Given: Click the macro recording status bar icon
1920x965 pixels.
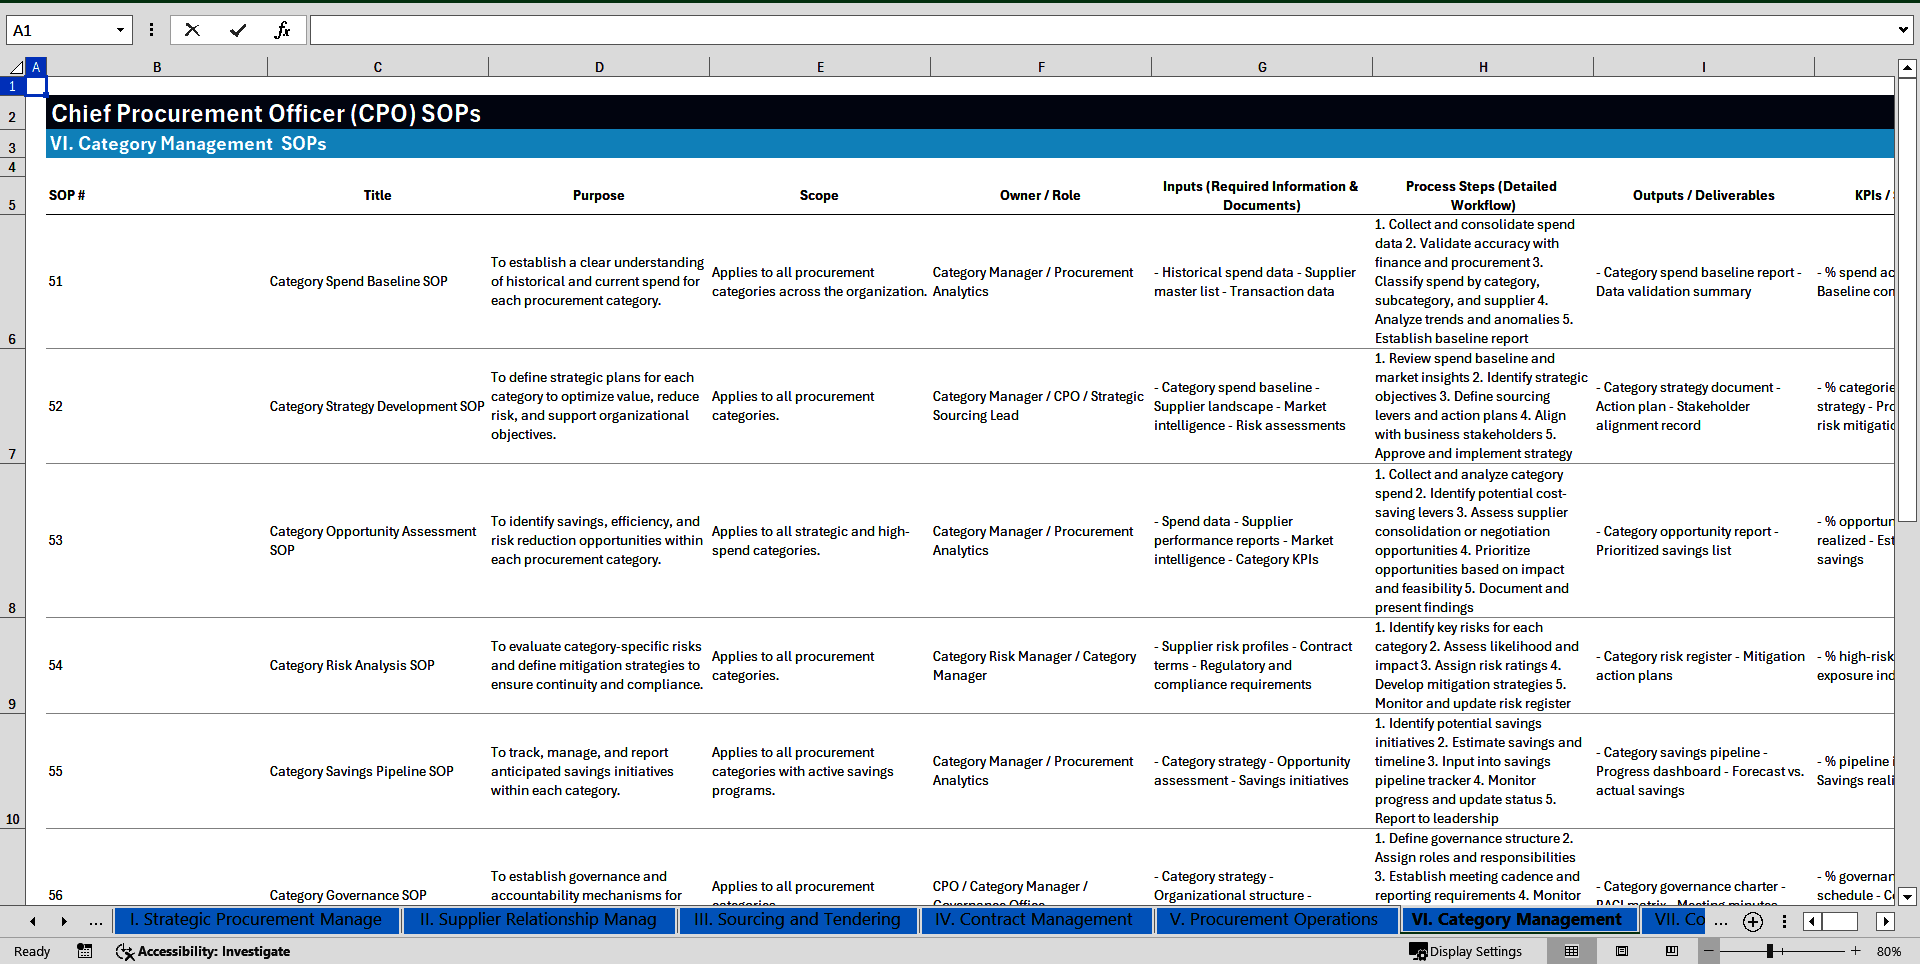Looking at the screenshot, I should tap(85, 951).
